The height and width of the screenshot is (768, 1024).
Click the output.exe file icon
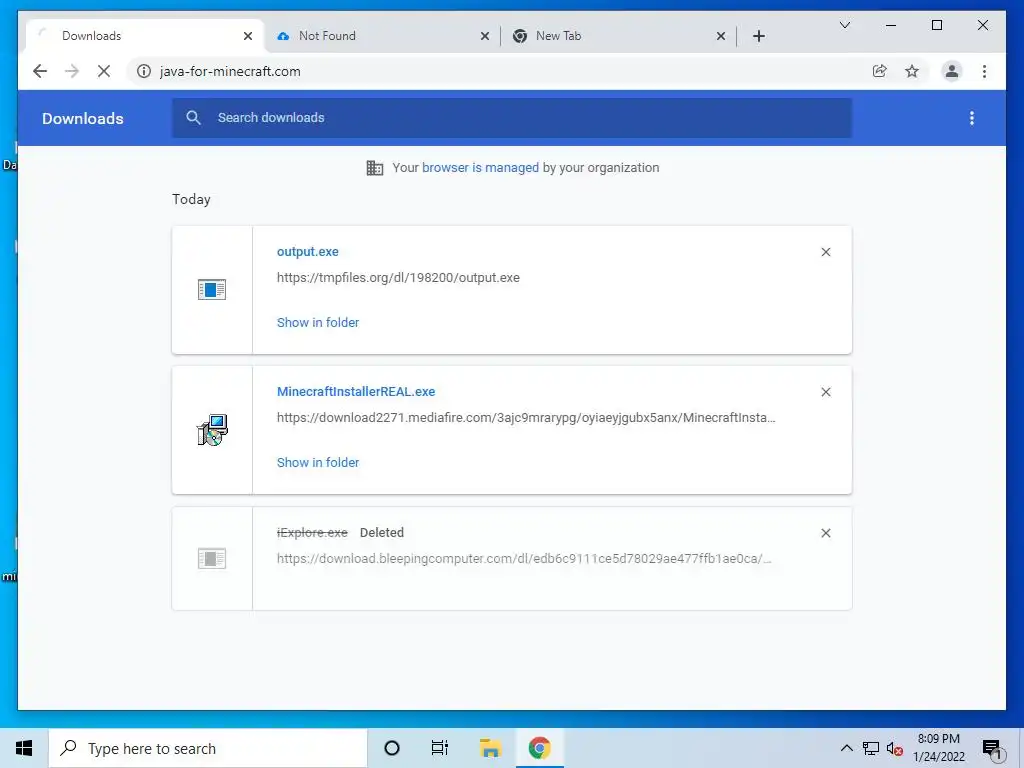click(x=212, y=290)
